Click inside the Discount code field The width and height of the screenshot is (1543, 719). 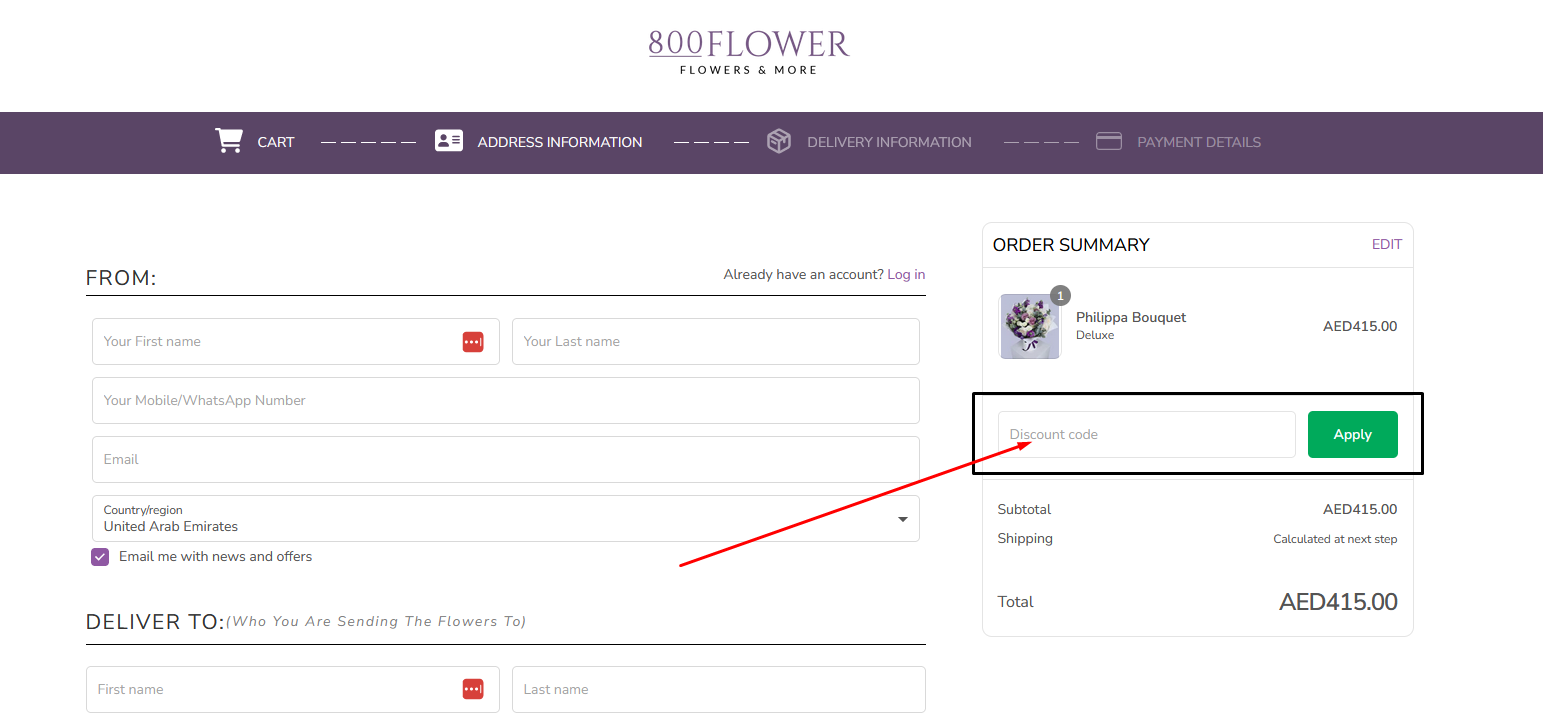pos(1146,434)
